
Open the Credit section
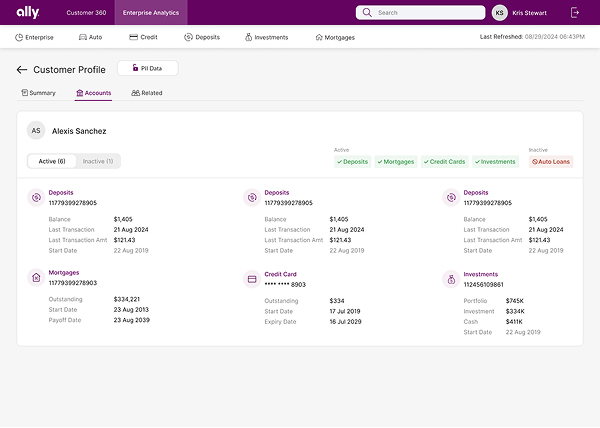pyautogui.click(x=143, y=37)
